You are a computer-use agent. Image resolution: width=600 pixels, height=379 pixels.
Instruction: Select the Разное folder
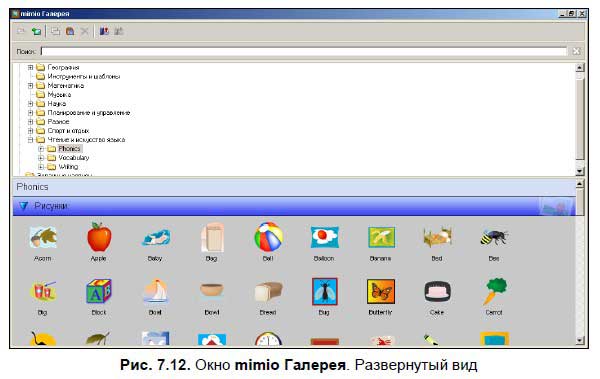pos(58,121)
